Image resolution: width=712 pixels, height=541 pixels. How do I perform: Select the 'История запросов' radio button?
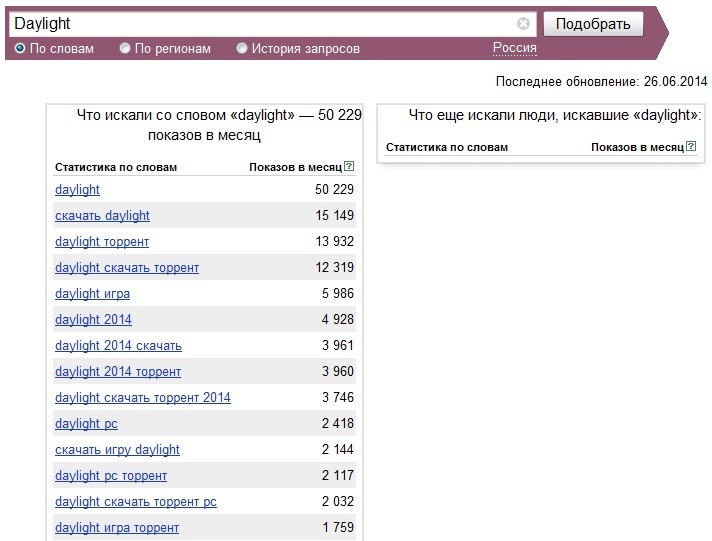[x=242, y=48]
